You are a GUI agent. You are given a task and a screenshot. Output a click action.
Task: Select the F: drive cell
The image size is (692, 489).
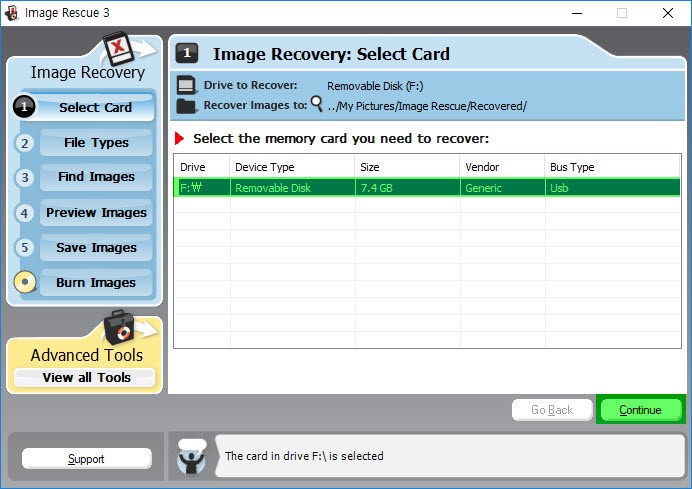pyautogui.click(x=202, y=188)
